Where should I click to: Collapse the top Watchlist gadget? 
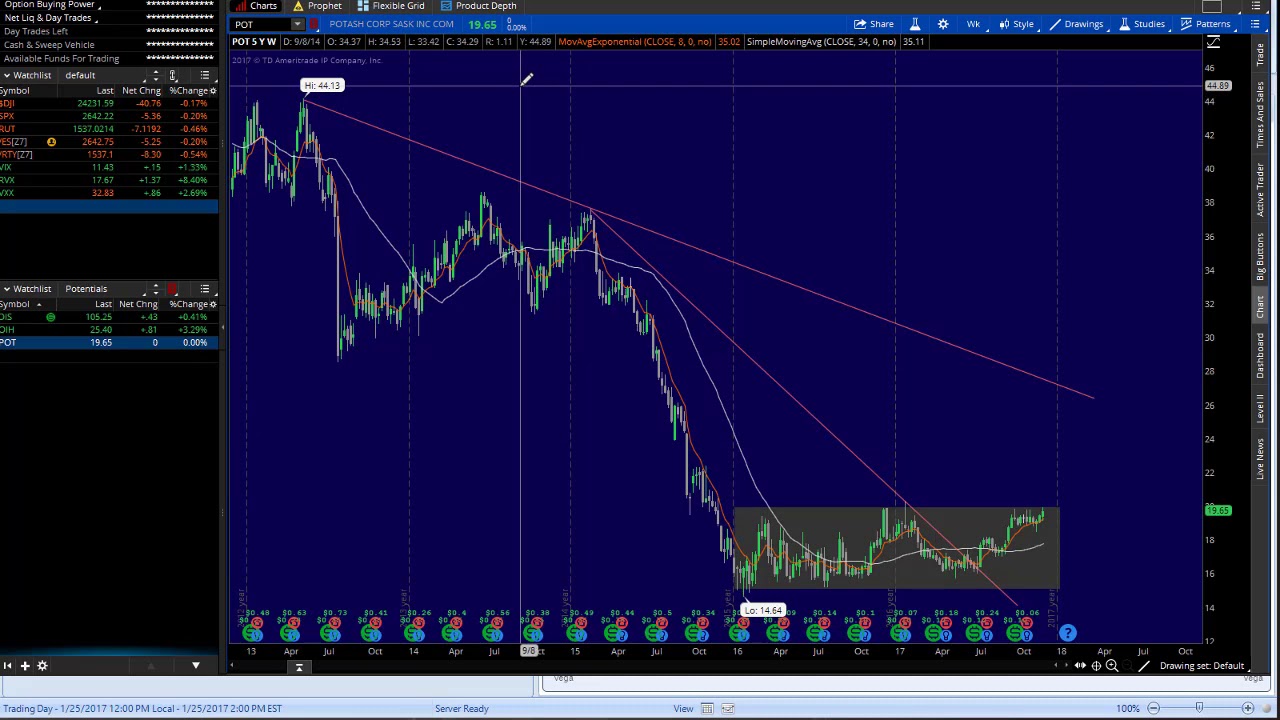coord(6,76)
